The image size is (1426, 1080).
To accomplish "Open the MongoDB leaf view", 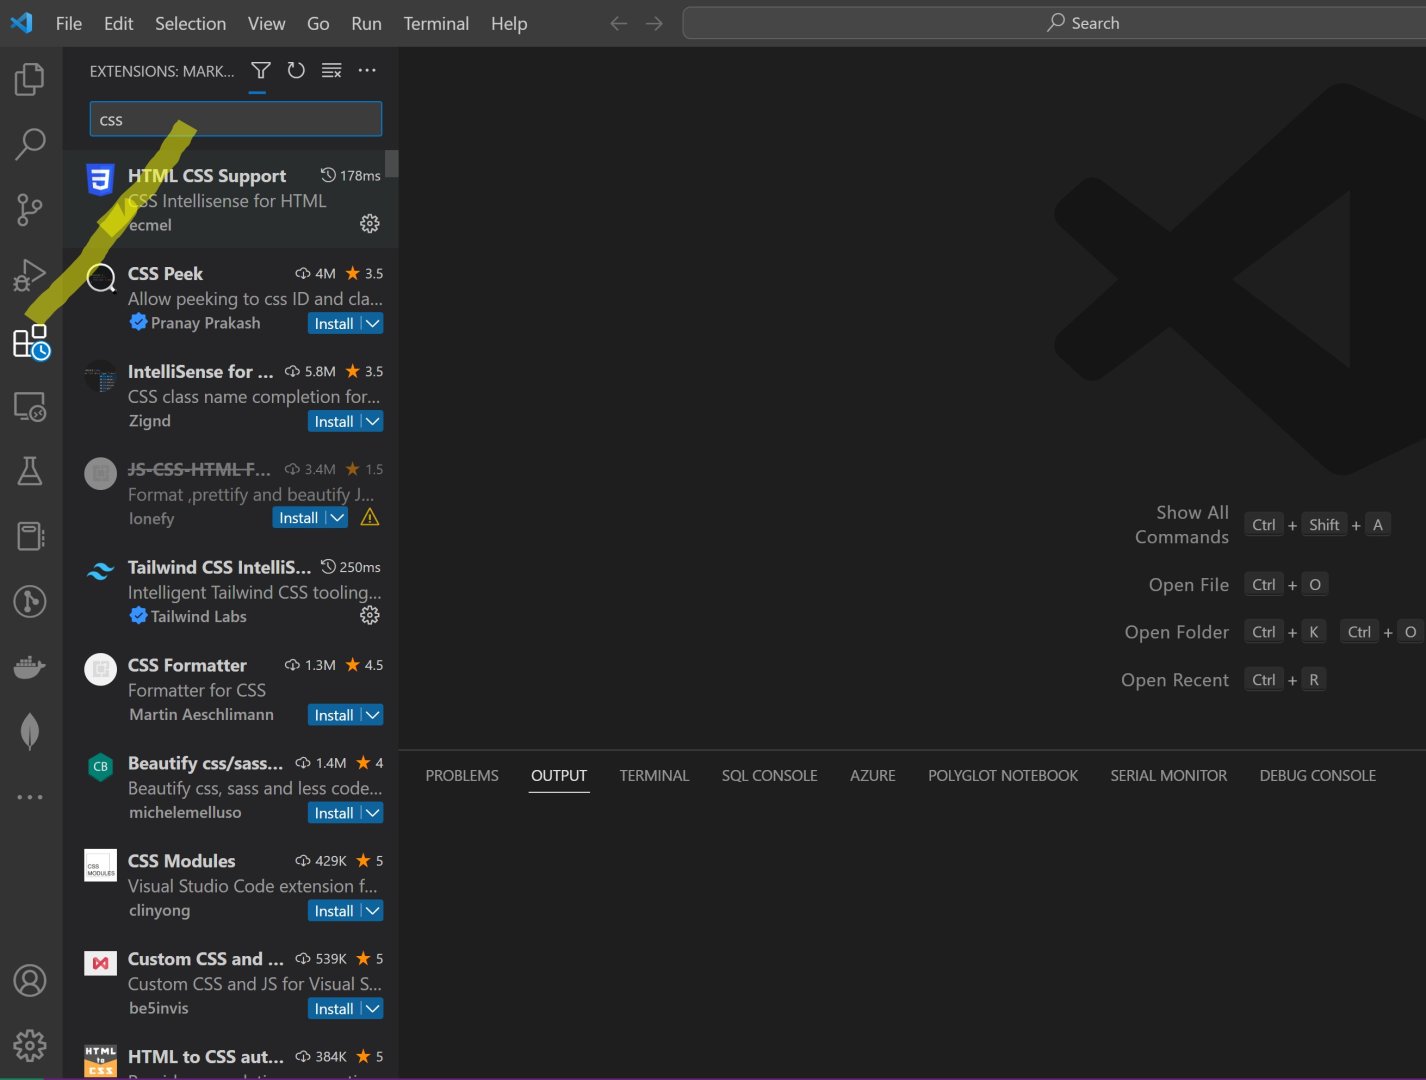I will (x=30, y=731).
